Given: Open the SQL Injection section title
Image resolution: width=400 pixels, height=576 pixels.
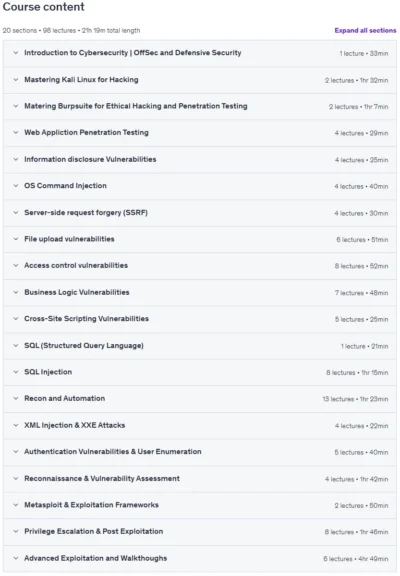Looking at the screenshot, I should coord(48,372).
